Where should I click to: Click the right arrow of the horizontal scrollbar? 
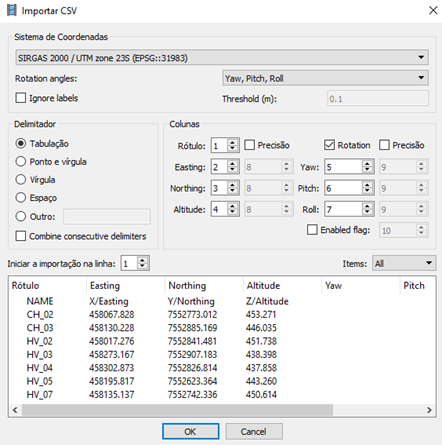[429, 410]
